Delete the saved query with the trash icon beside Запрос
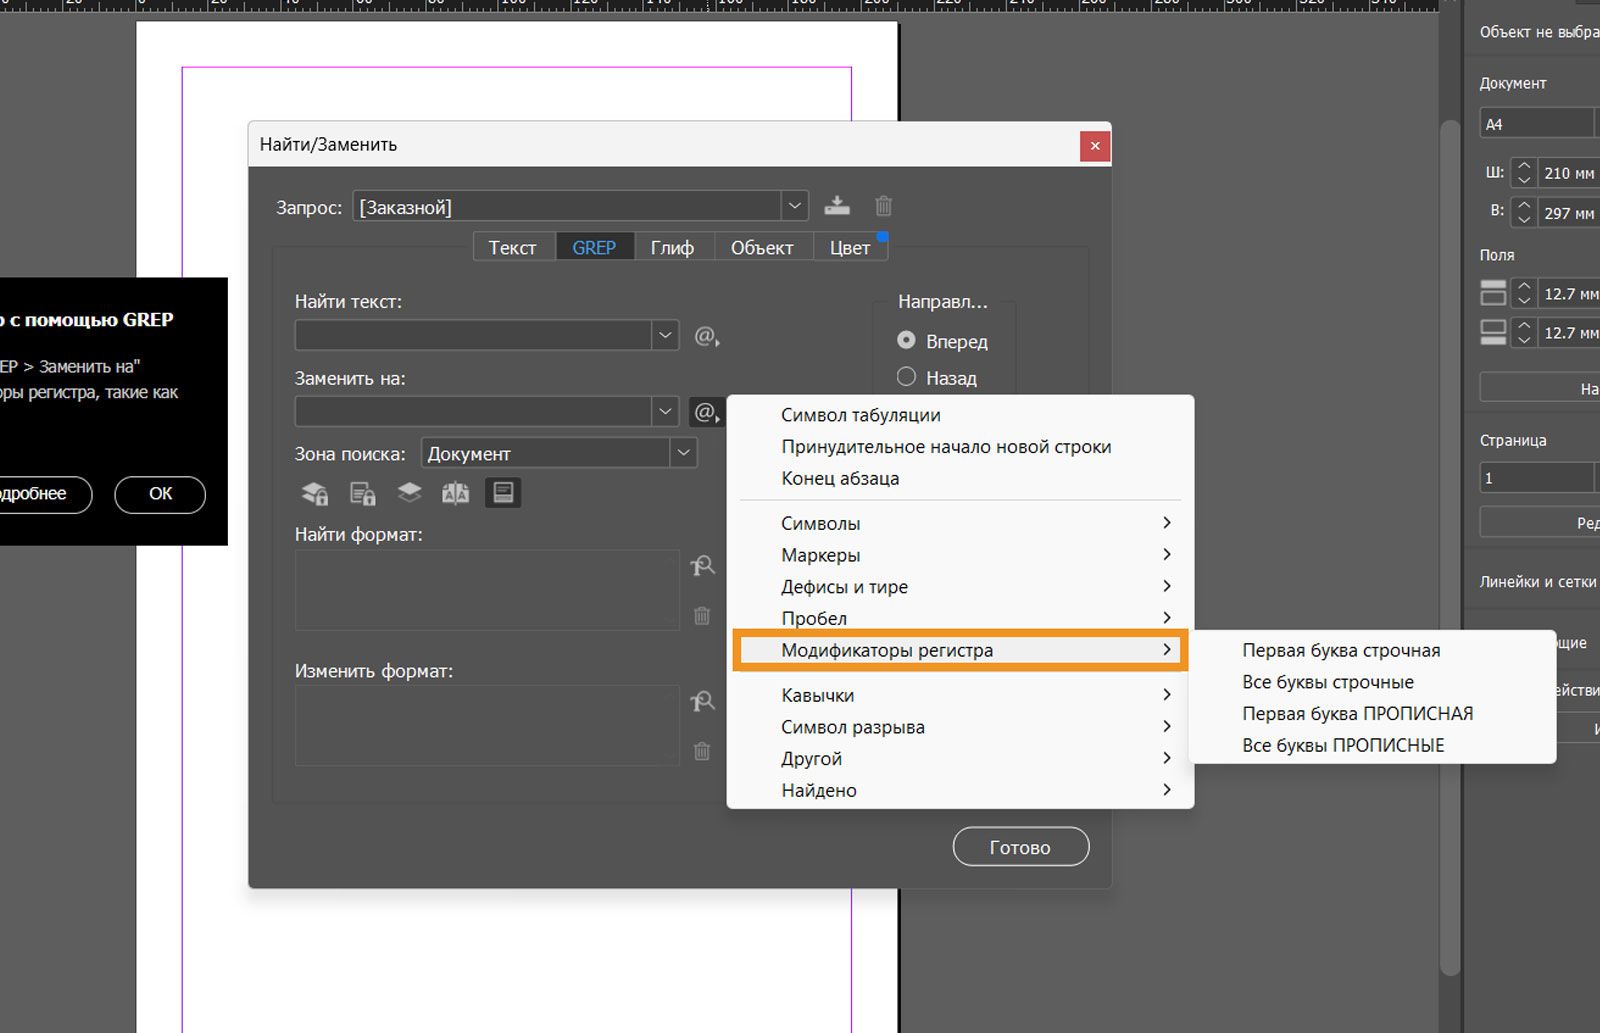 coord(883,206)
